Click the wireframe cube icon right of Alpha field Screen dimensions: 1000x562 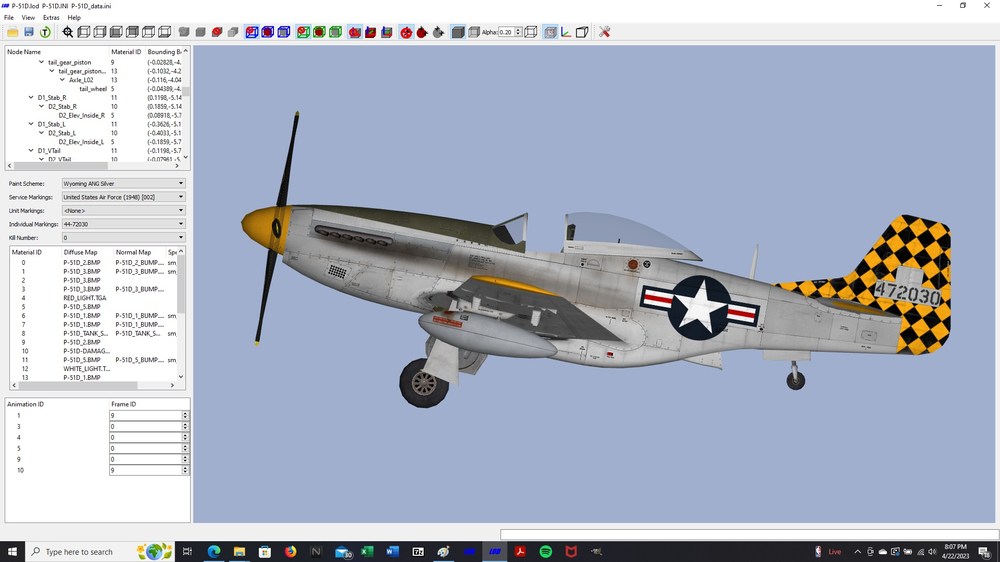531,32
